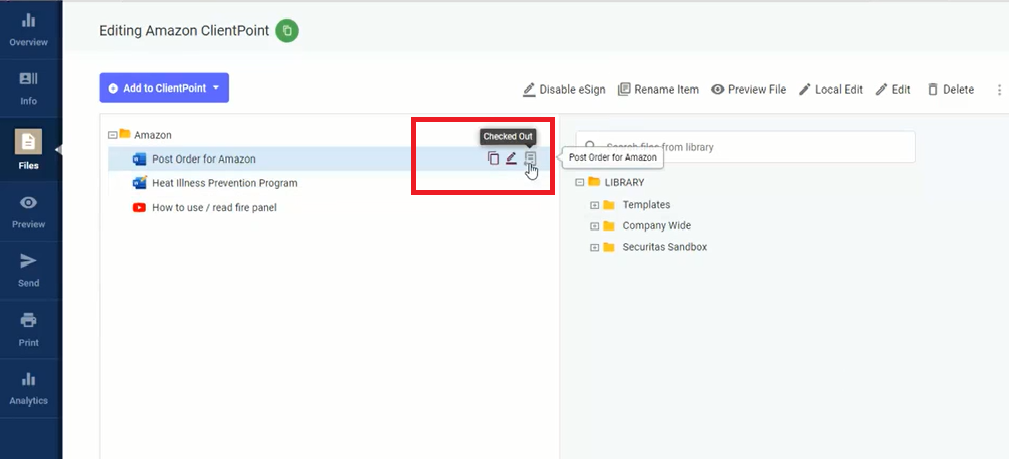Open the more options vertical dots menu
1009x460 pixels.
coord(999,90)
